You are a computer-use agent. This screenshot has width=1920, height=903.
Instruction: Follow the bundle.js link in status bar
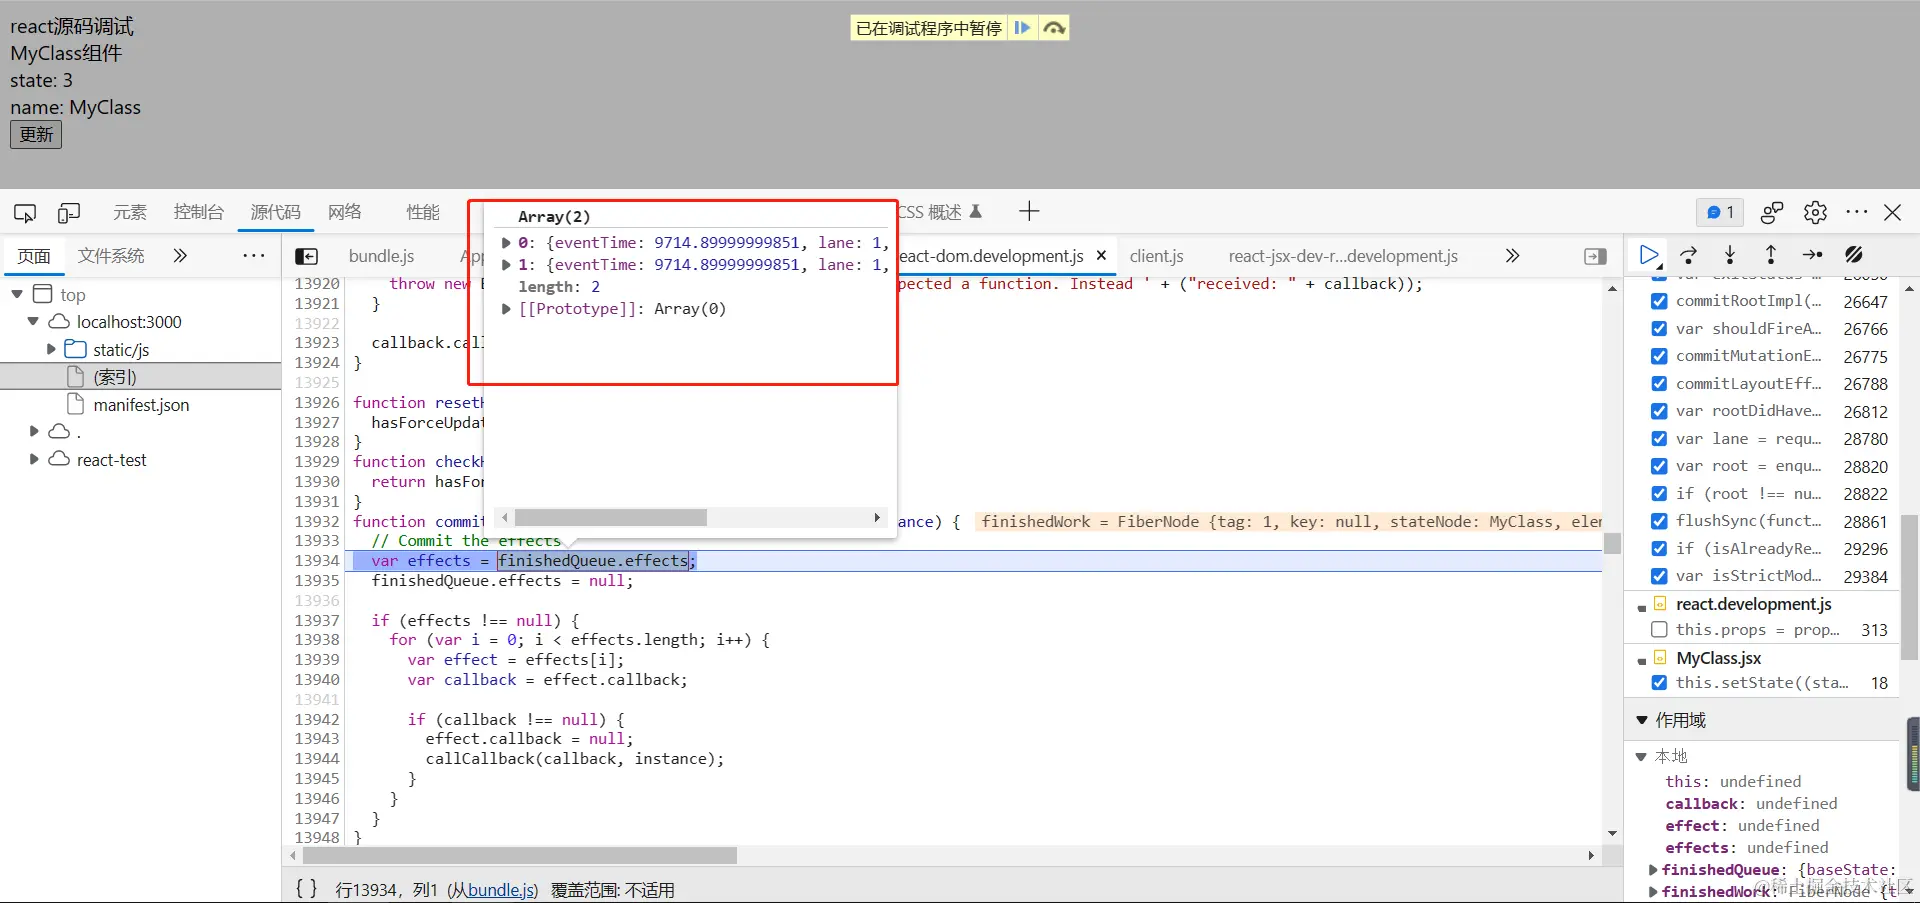tap(501, 889)
